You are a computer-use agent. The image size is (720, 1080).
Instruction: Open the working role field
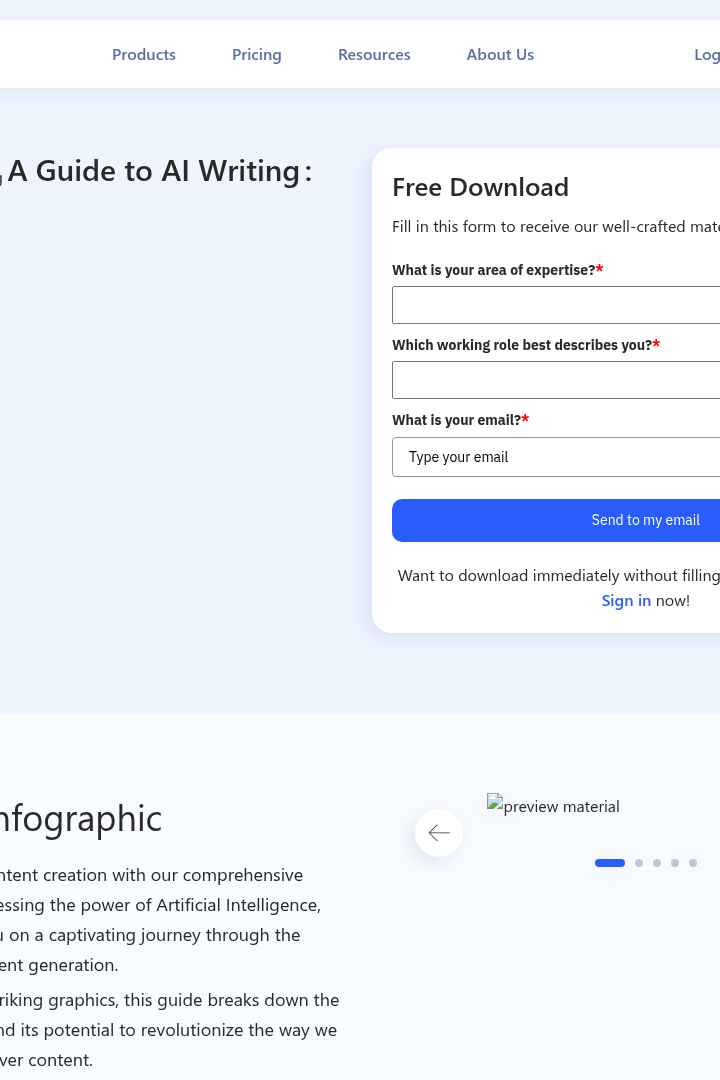click(x=556, y=380)
